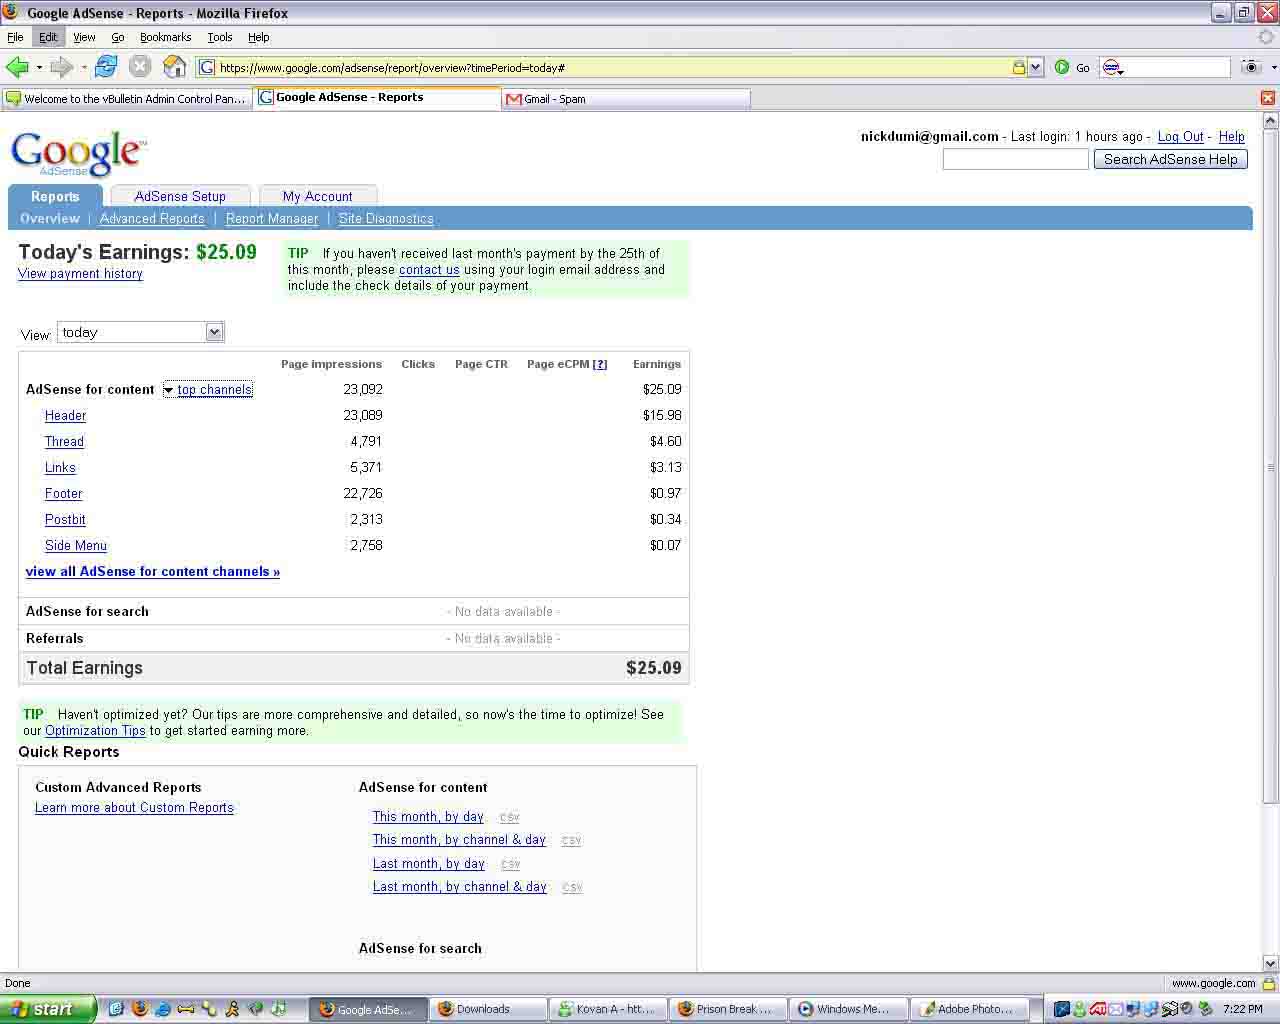Reload the page with the Refresh icon
The image size is (1280, 1024).
tap(106, 67)
